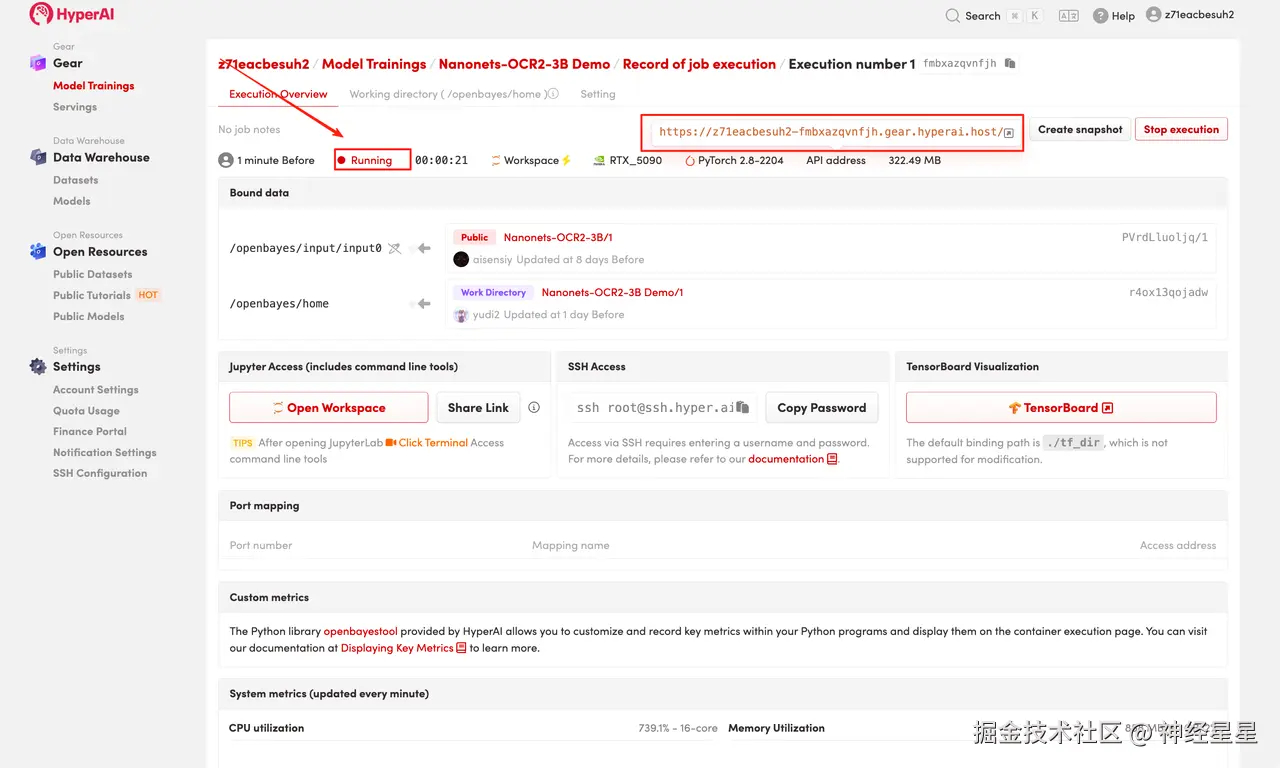
Task: Click the user avatar beside 1 minute Before
Action: point(226,160)
